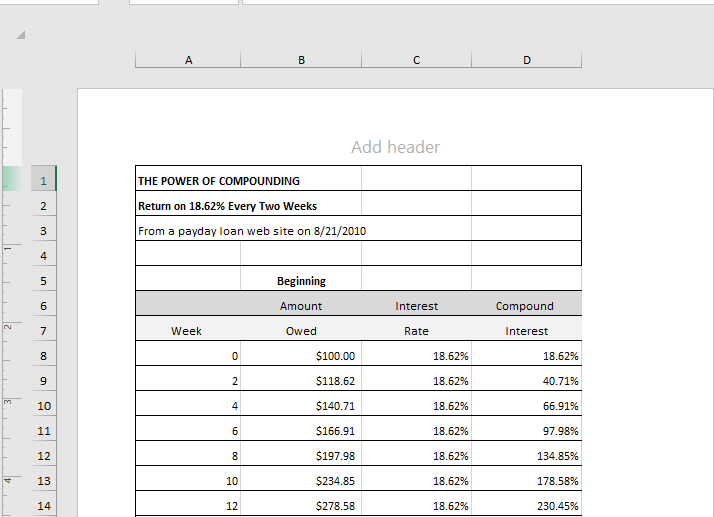Select column D header
The image size is (714, 517).
[x=527, y=60]
